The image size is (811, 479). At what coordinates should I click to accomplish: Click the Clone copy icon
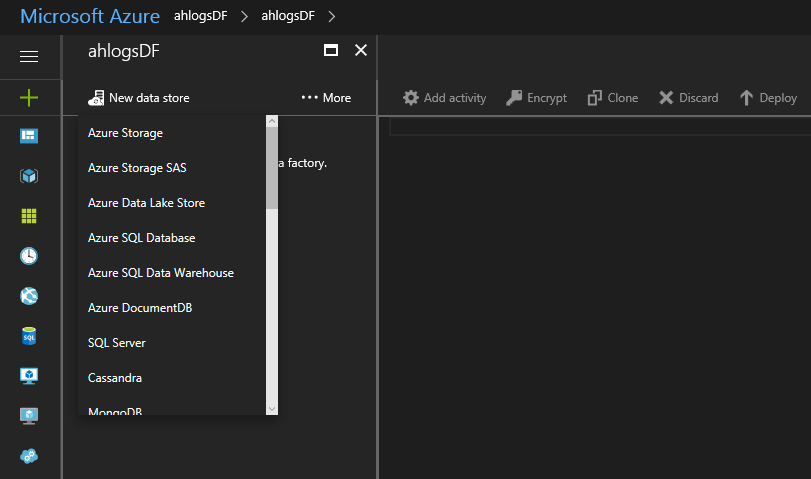click(595, 98)
